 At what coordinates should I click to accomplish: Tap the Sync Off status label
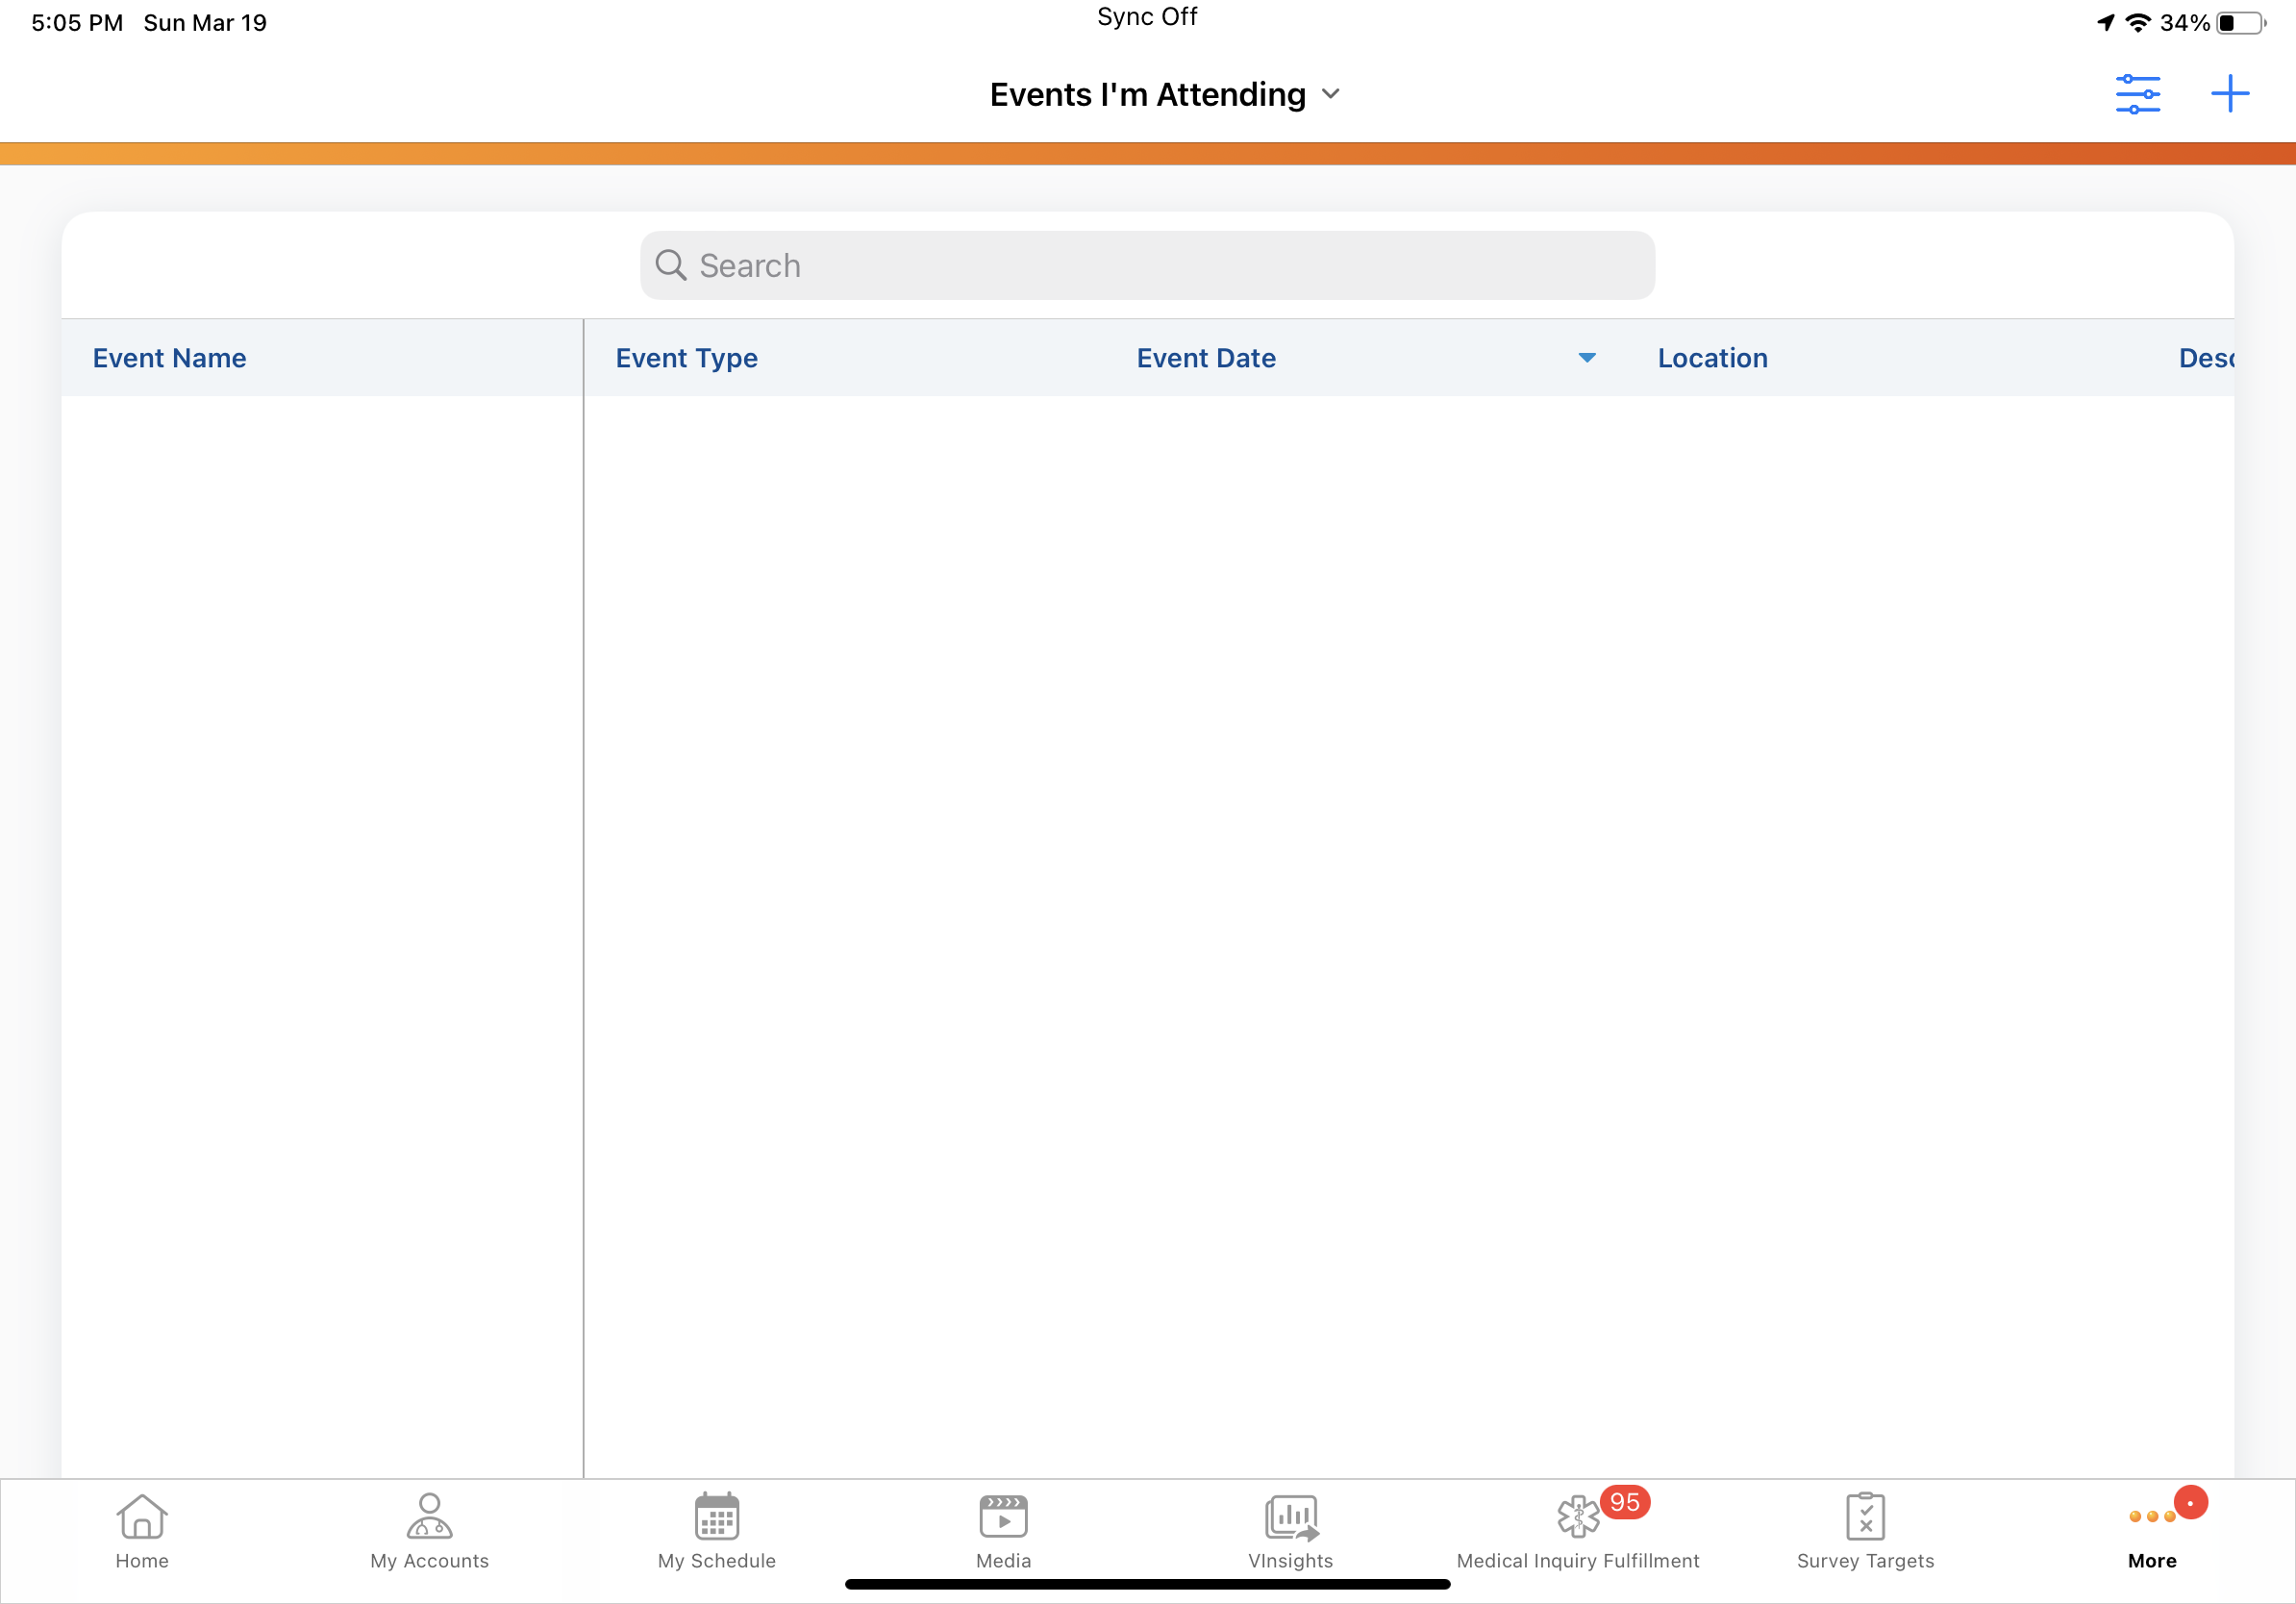1147,17
